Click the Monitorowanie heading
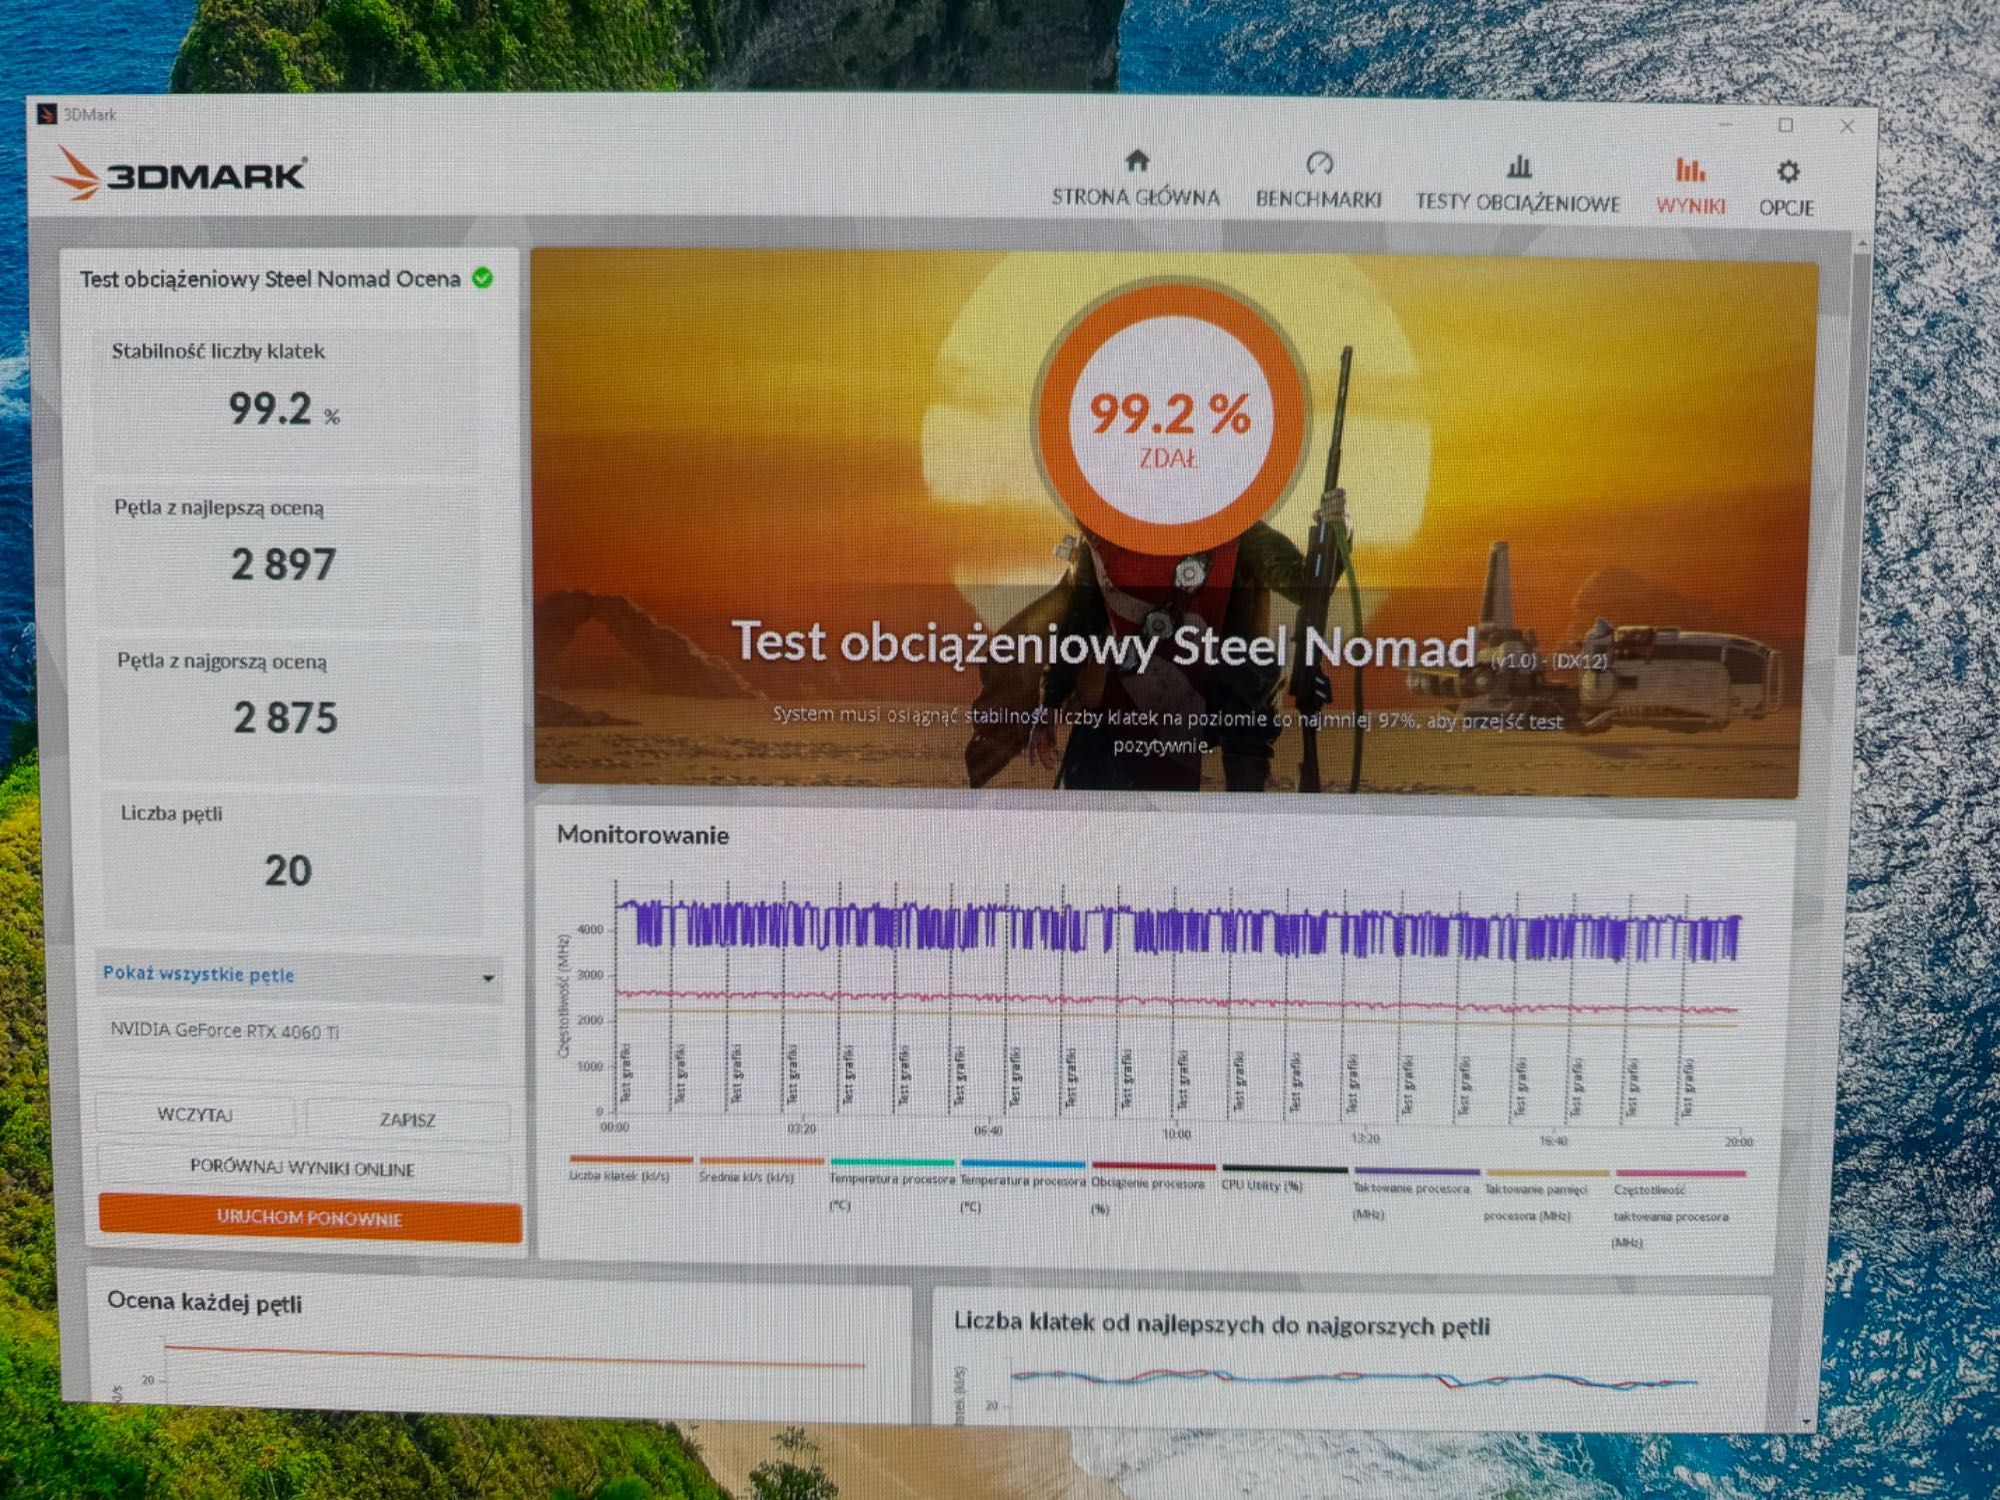The height and width of the screenshot is (1500, 2000). click(643, 835)
